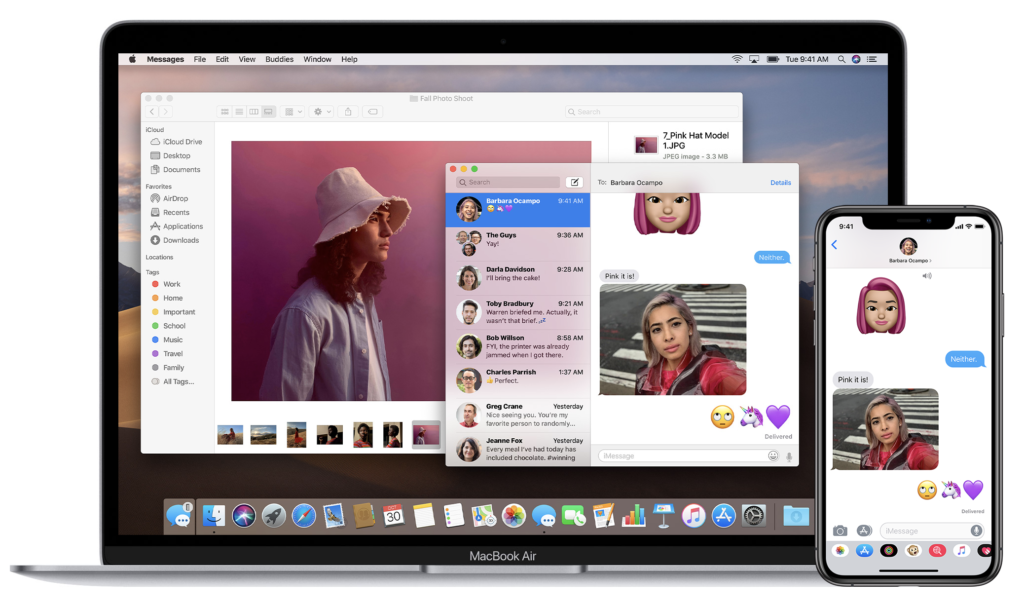1024x607 pixels.
Task: Expand Barbara Ocampo contact info on iPhone
Action: [908, 250]
